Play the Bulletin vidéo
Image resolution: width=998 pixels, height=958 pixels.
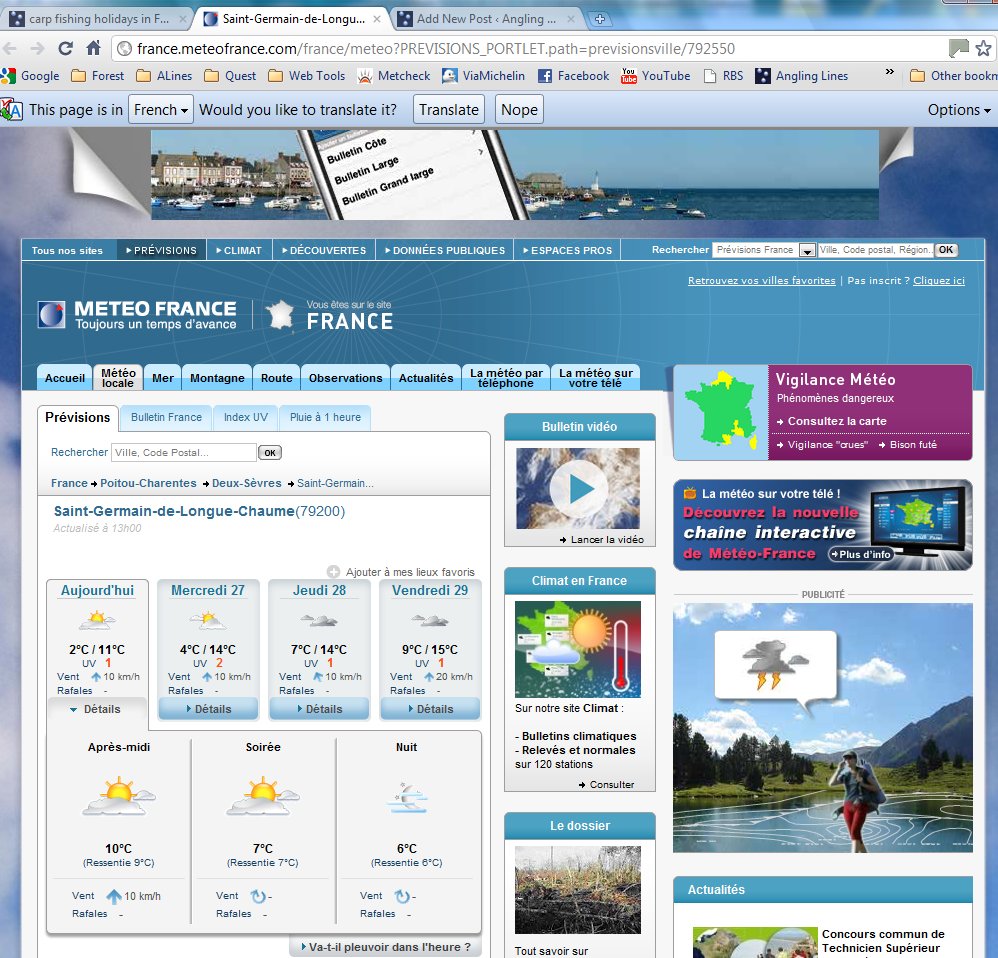[x=579, y=489]
